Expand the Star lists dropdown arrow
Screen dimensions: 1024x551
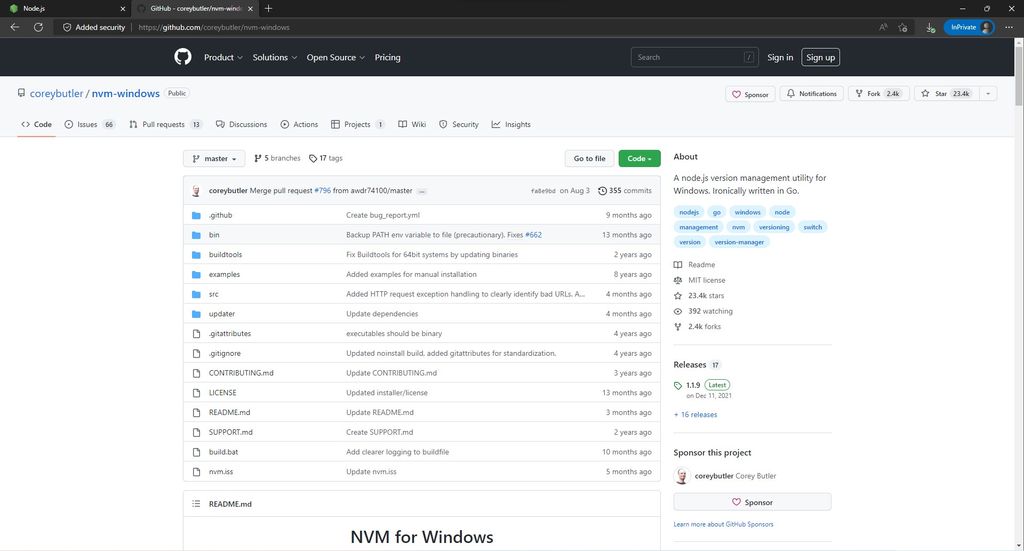988,94
